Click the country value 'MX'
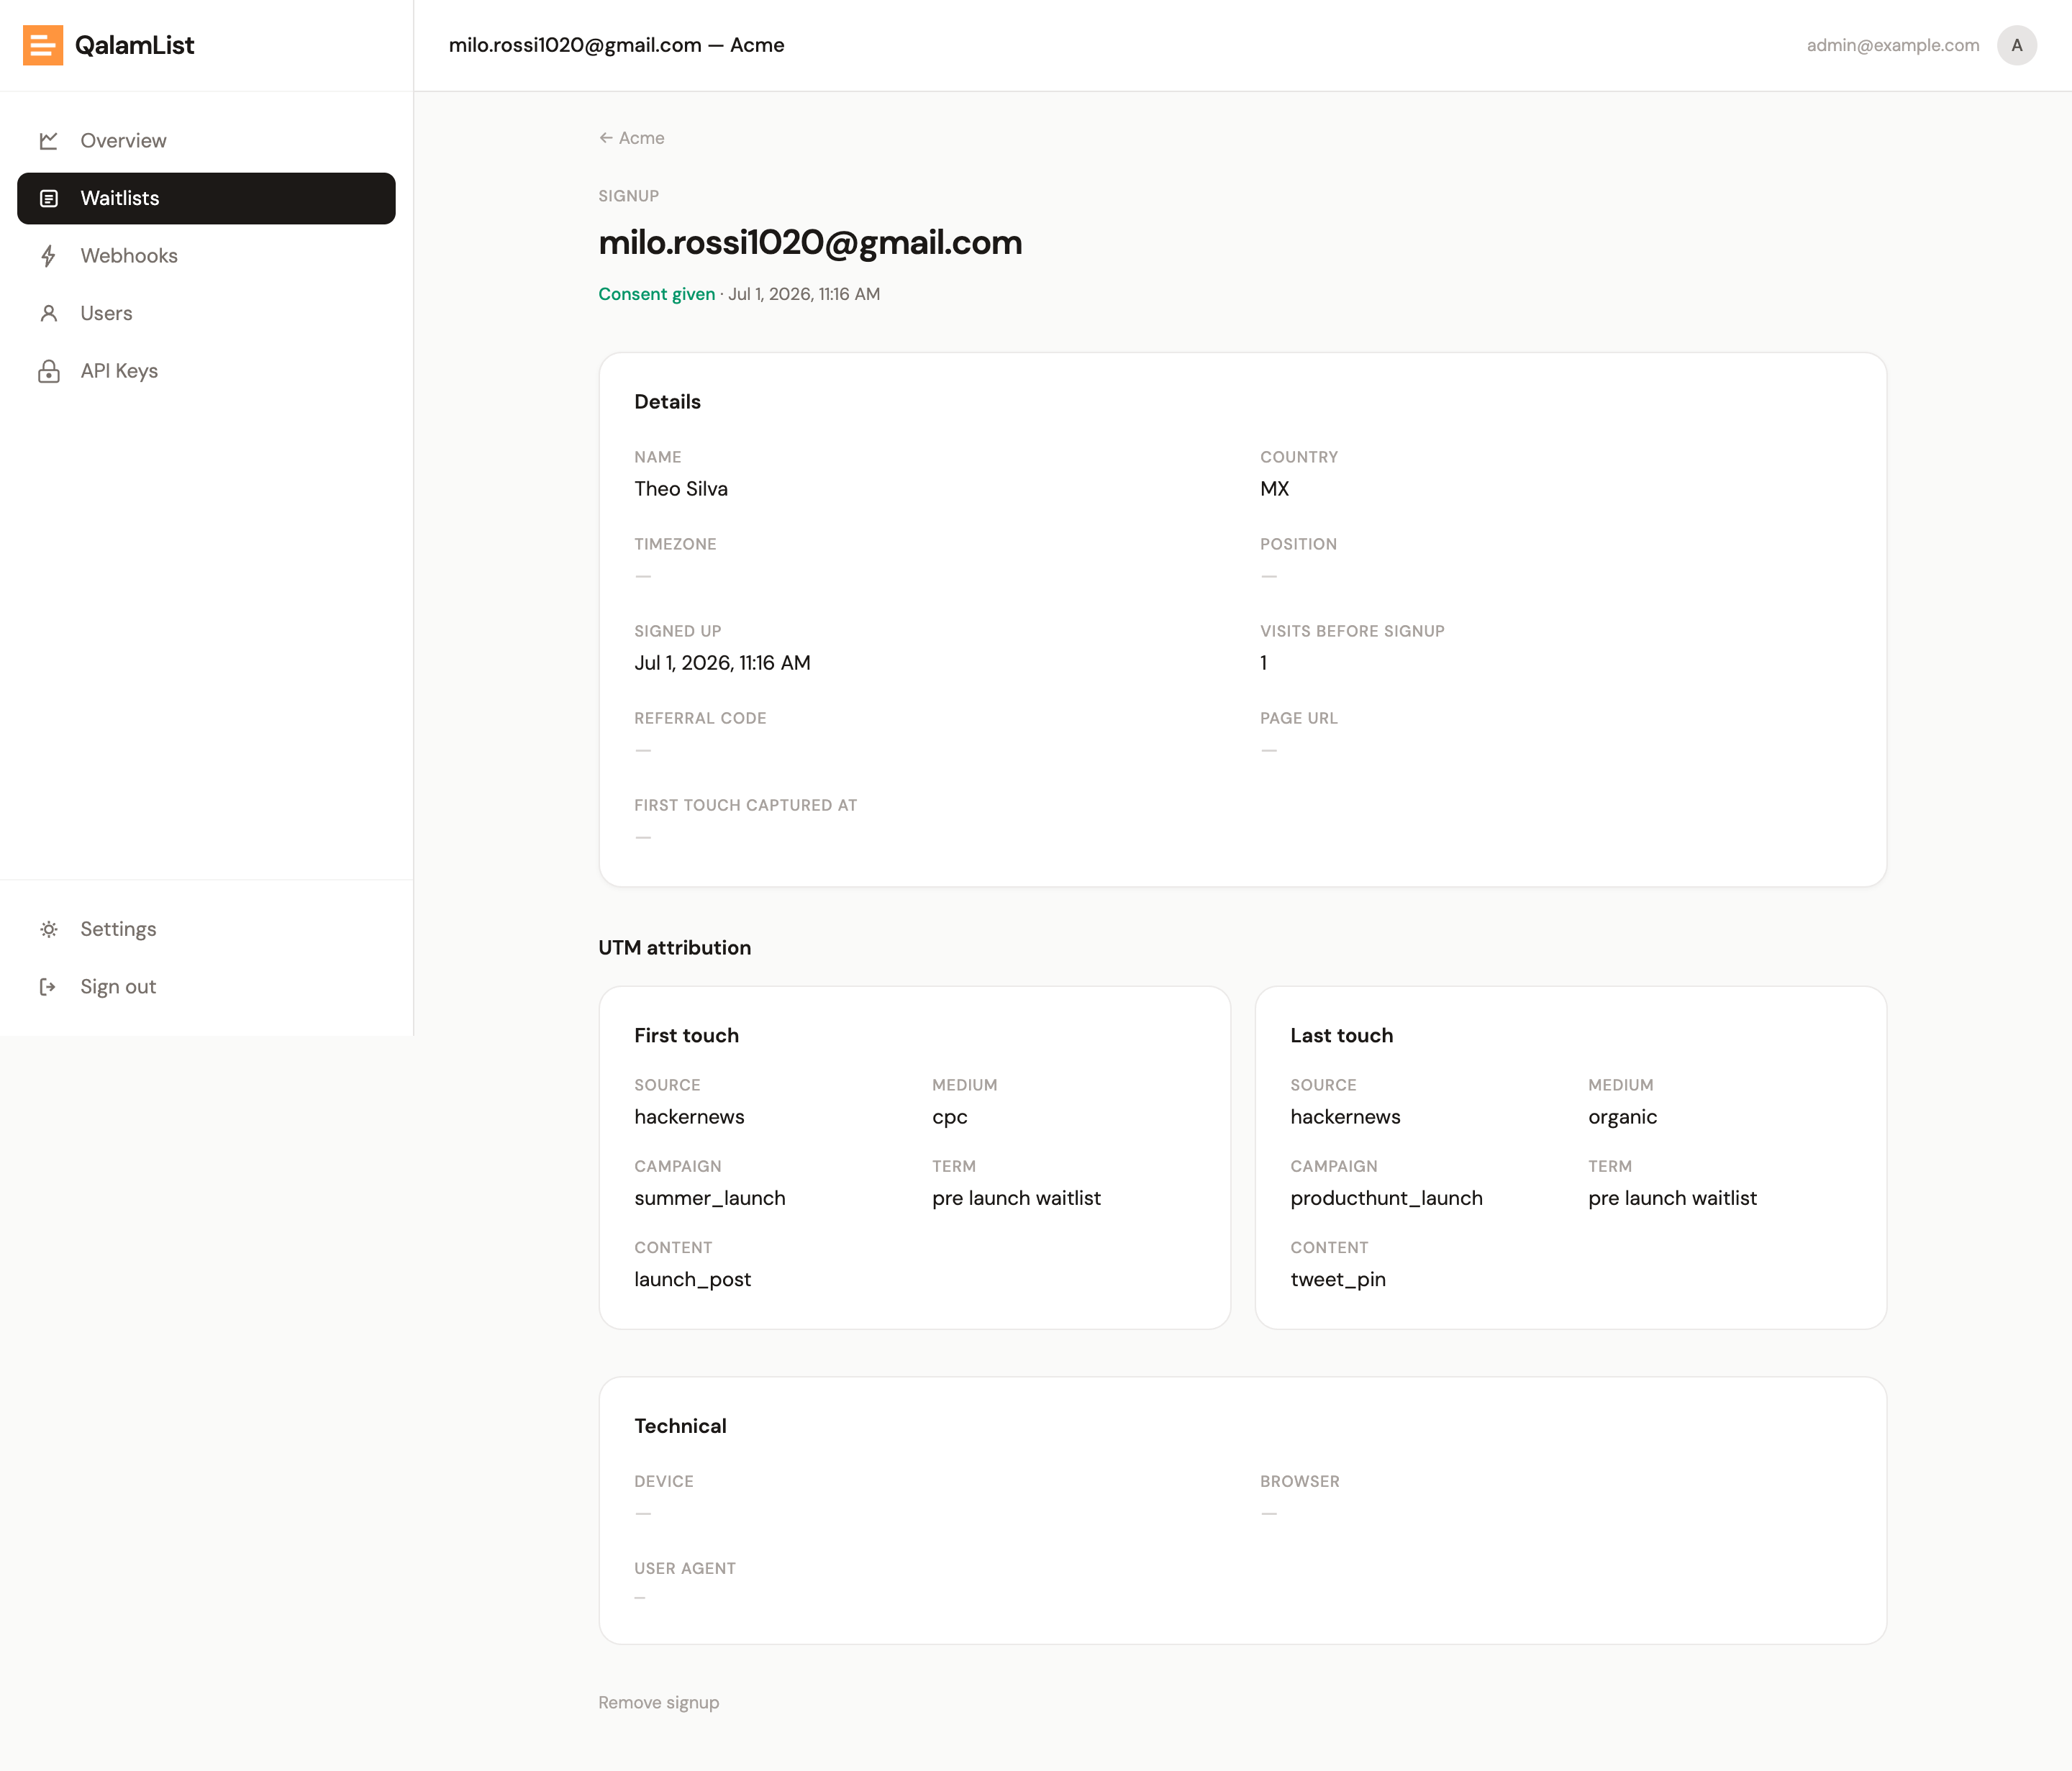The image size is (2072, 1771). point(1274,489)
